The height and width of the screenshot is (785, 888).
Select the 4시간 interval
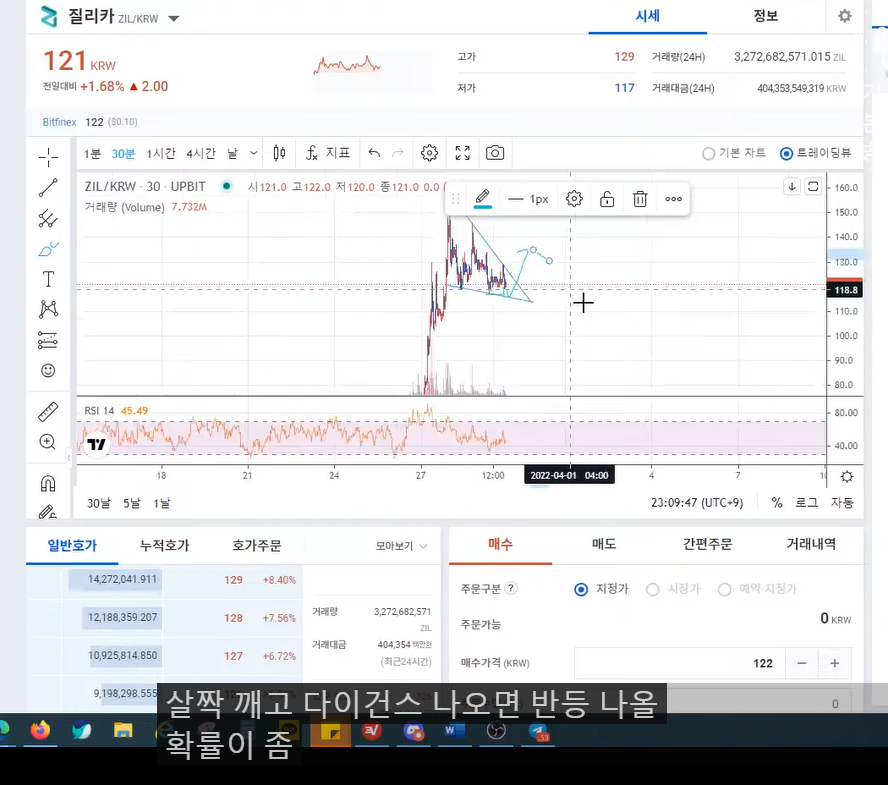click(x=201, y=153)
